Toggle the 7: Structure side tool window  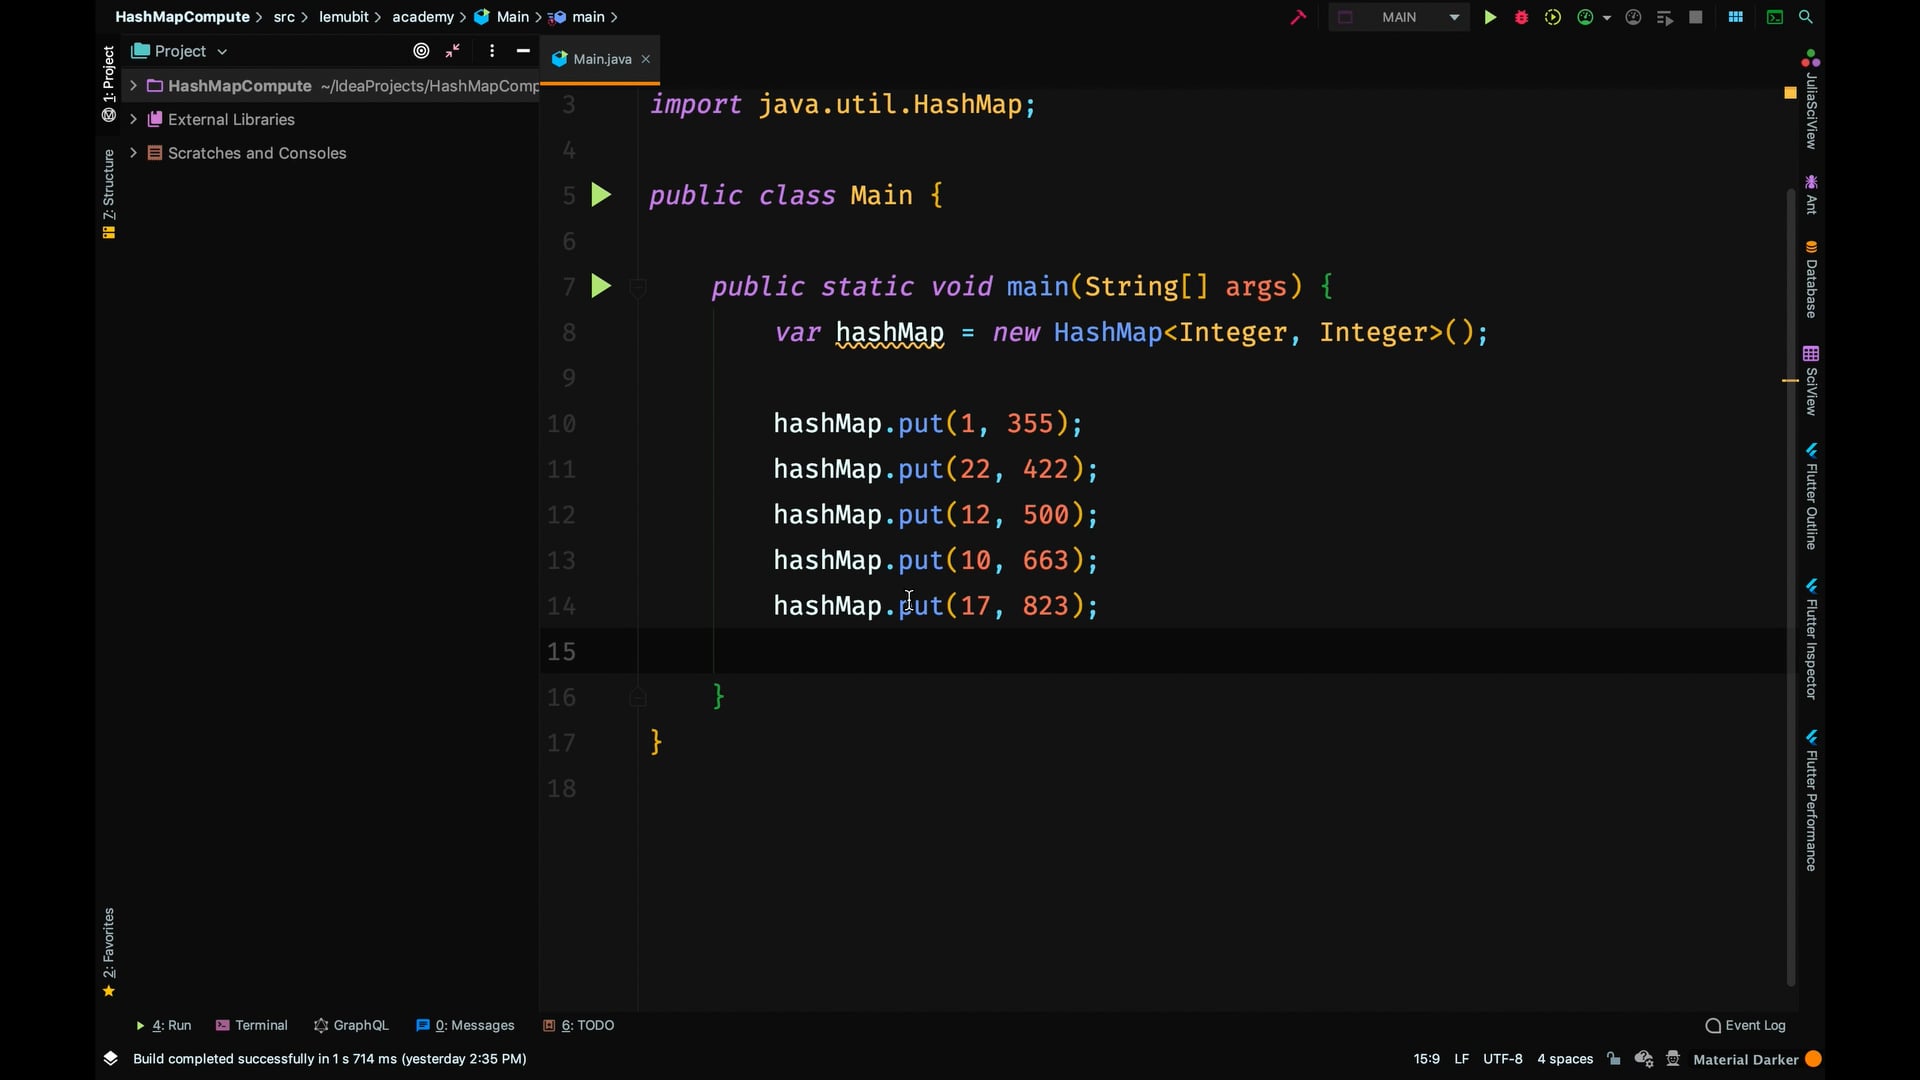[109, 194]
